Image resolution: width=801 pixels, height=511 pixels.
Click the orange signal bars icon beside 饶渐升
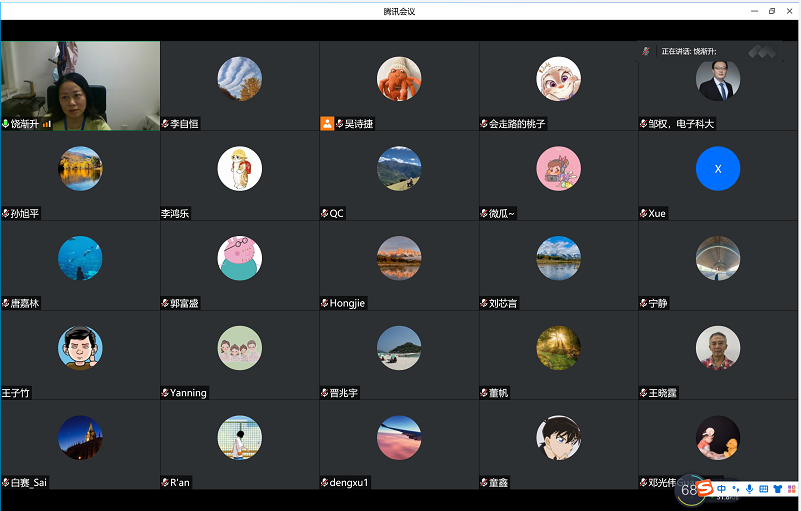point(47,124)
